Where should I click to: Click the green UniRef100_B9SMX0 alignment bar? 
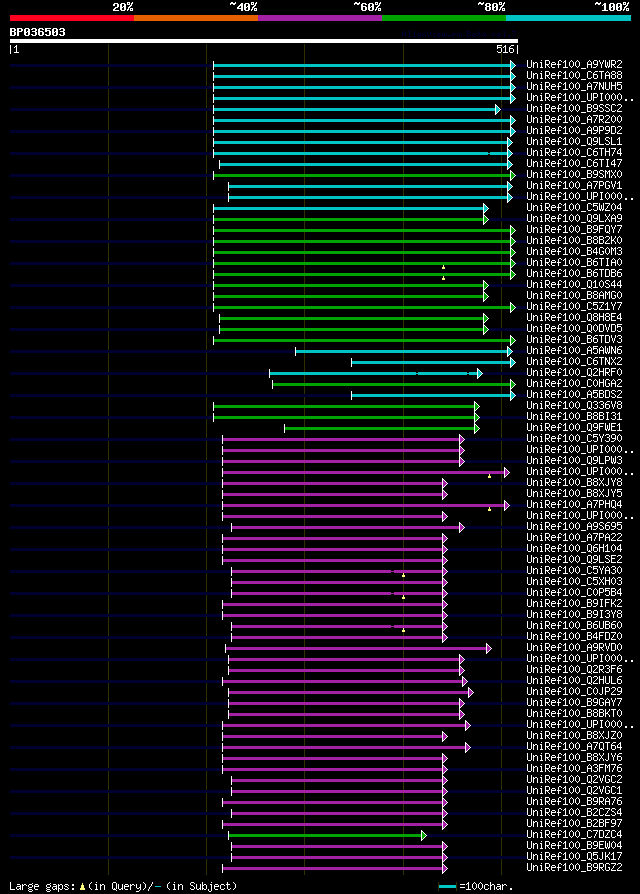(365, 175)
